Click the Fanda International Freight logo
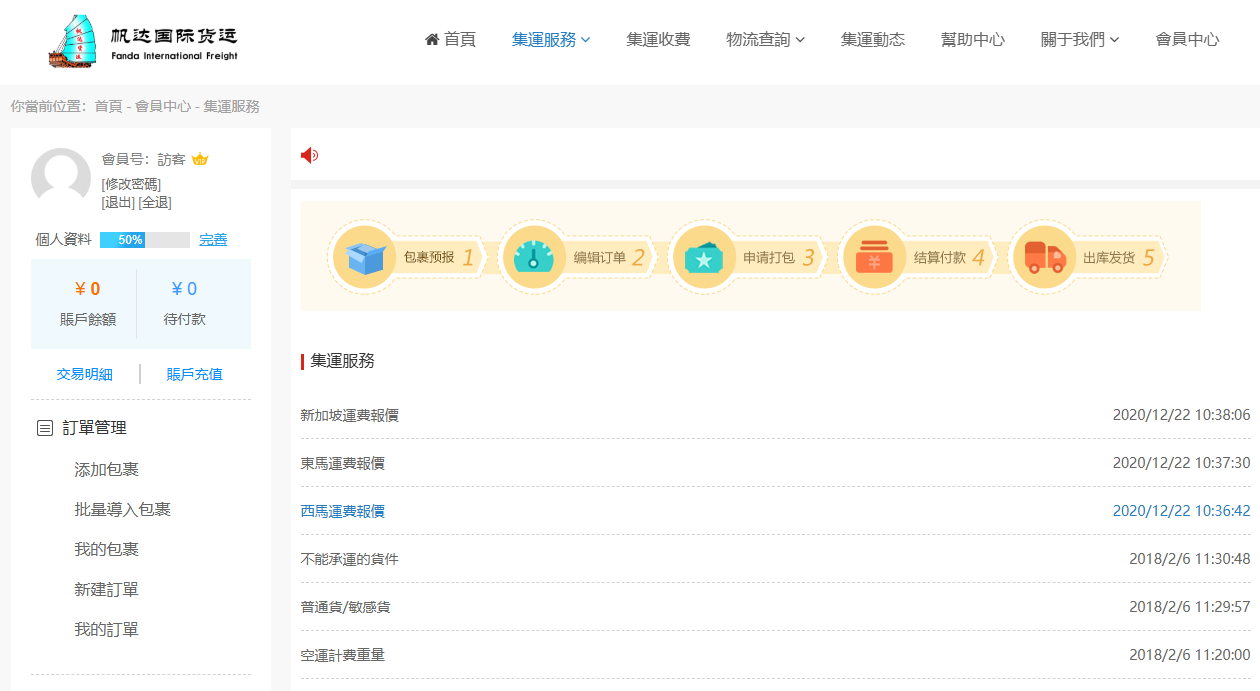The height and width of the screenshot is (691, 1260). click(x=143, y=42)
